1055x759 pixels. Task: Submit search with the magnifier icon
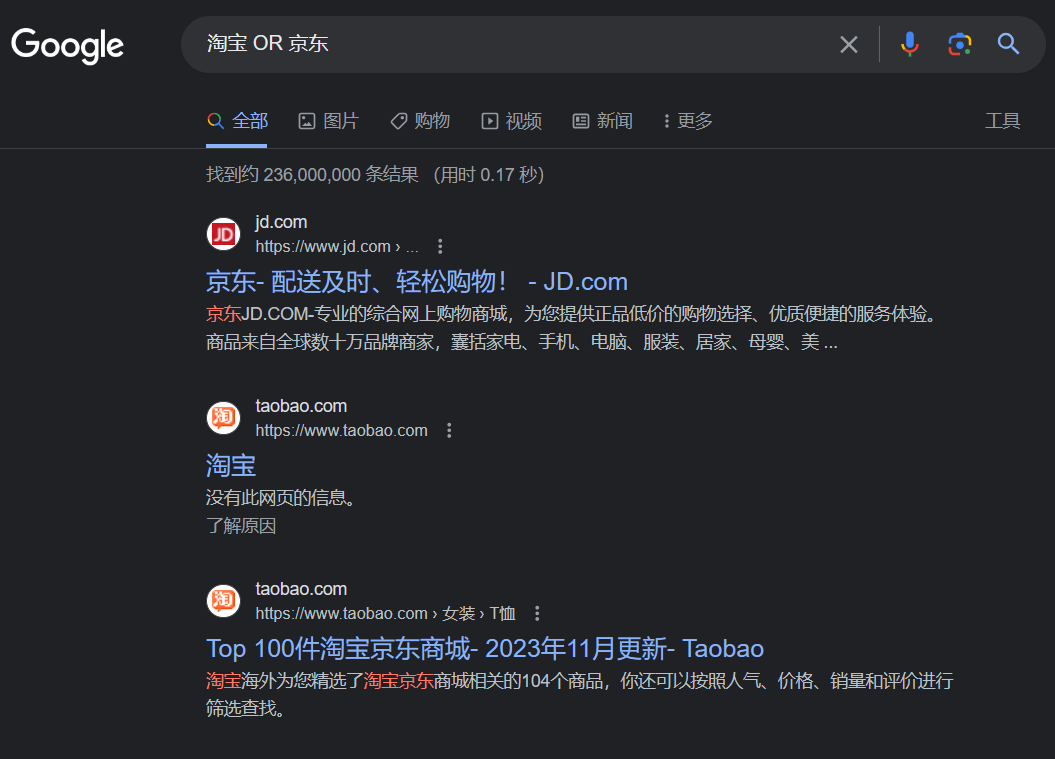1008,44
